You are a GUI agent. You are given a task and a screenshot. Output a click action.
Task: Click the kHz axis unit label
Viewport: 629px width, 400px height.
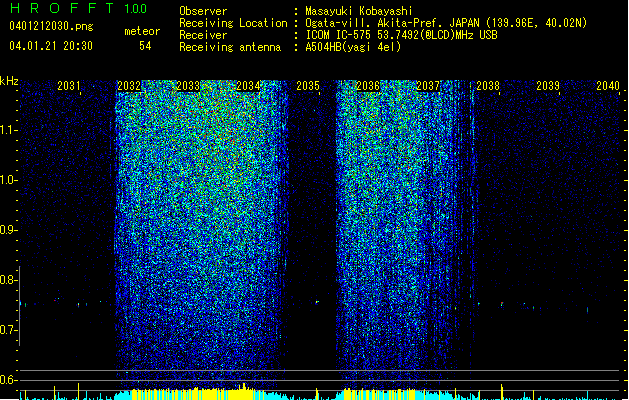coord(9,81)
